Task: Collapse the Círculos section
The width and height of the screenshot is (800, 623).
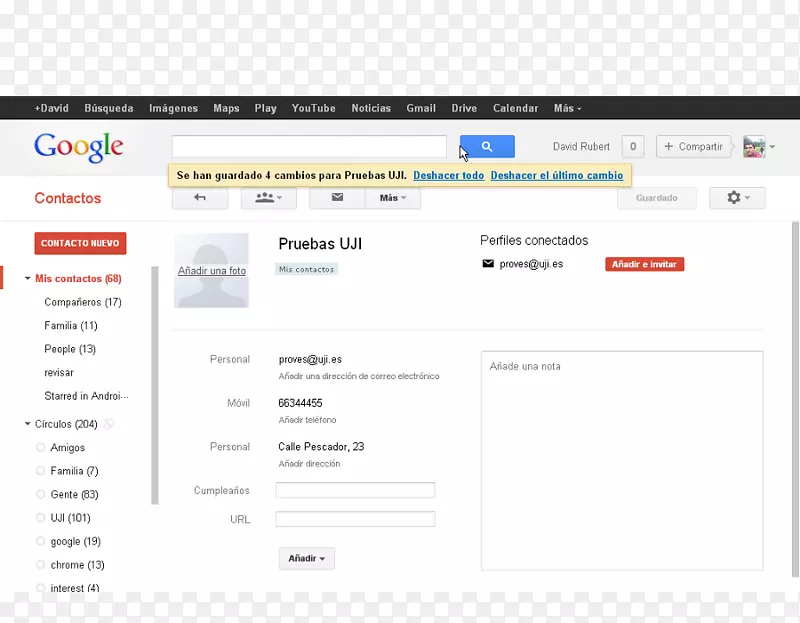Action: point(28,423)
